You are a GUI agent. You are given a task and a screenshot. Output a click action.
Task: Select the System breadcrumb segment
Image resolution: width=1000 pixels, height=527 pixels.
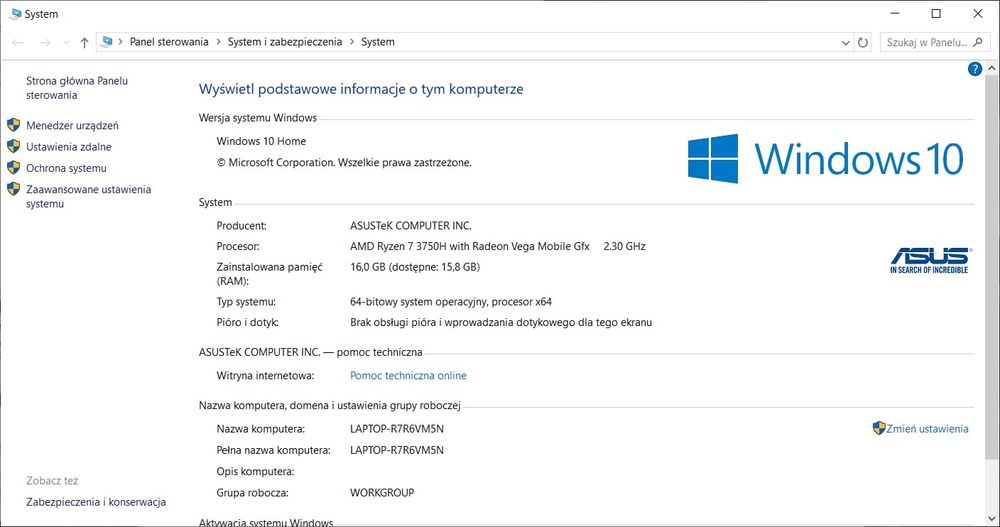pos(378,41)
